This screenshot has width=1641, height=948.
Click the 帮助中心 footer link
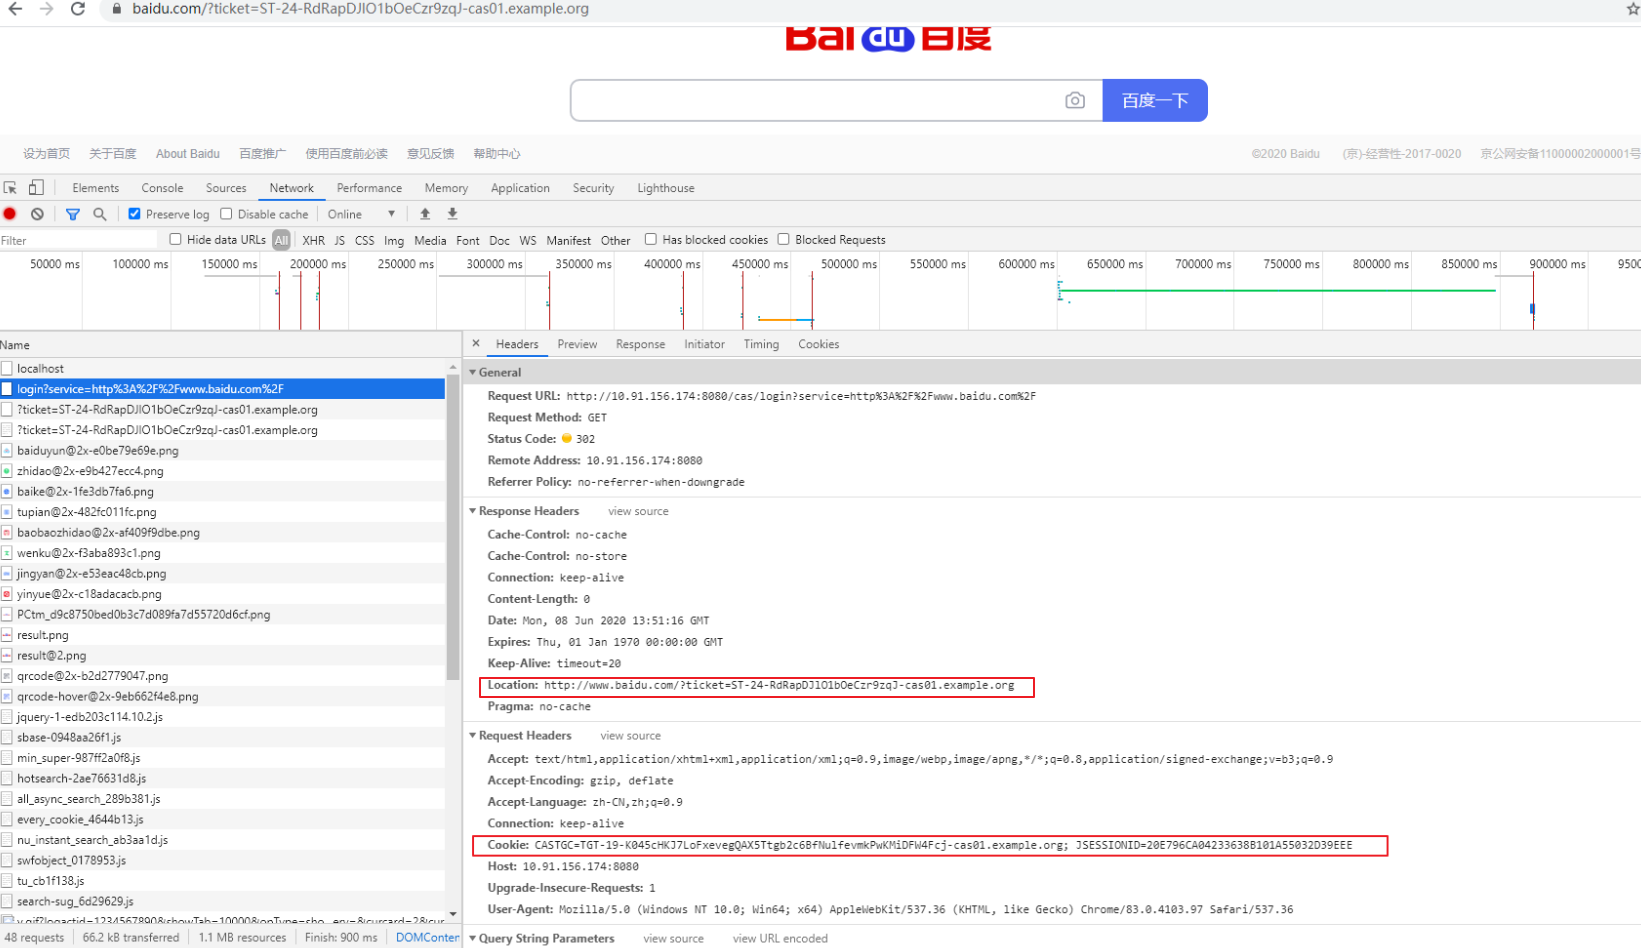coord(497,154)
